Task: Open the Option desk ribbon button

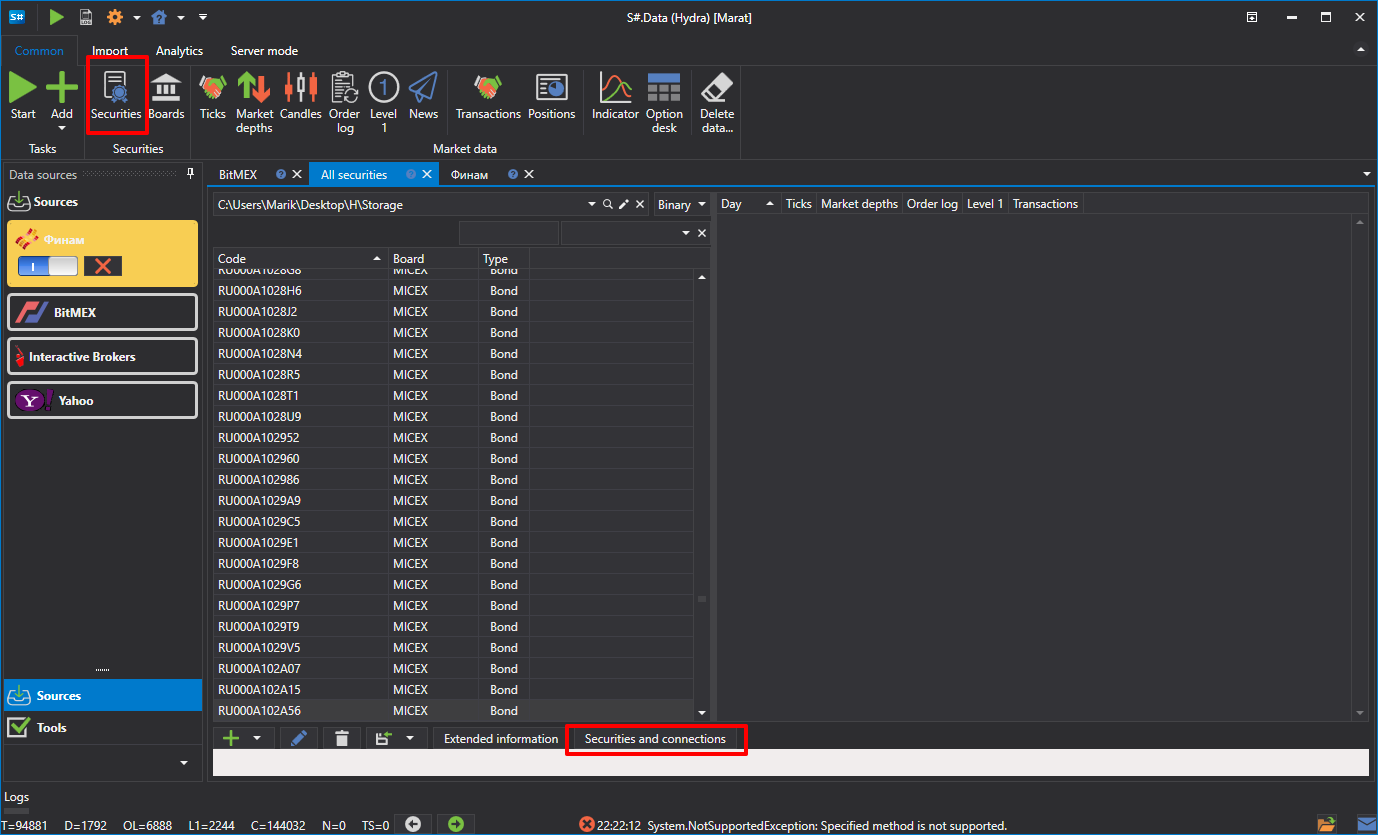Action: [x=664, y=104]
